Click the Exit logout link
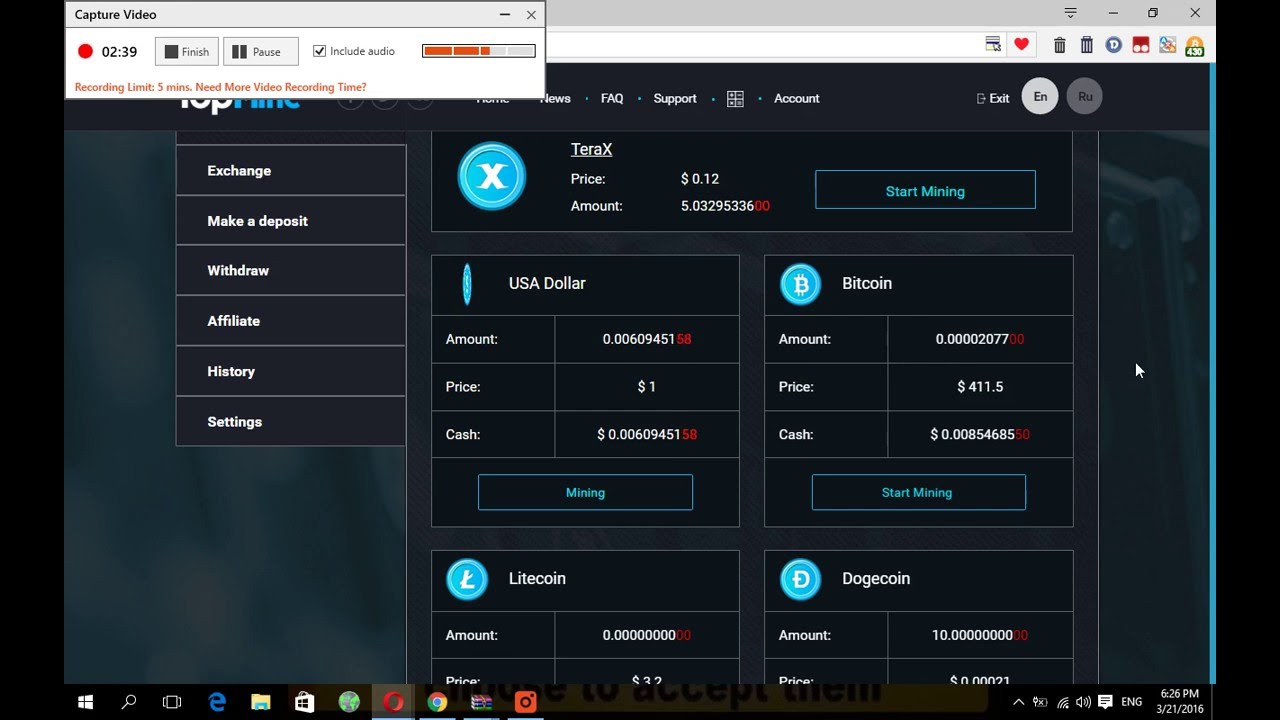The image size is (1280, 720). [x=993, y=98]
